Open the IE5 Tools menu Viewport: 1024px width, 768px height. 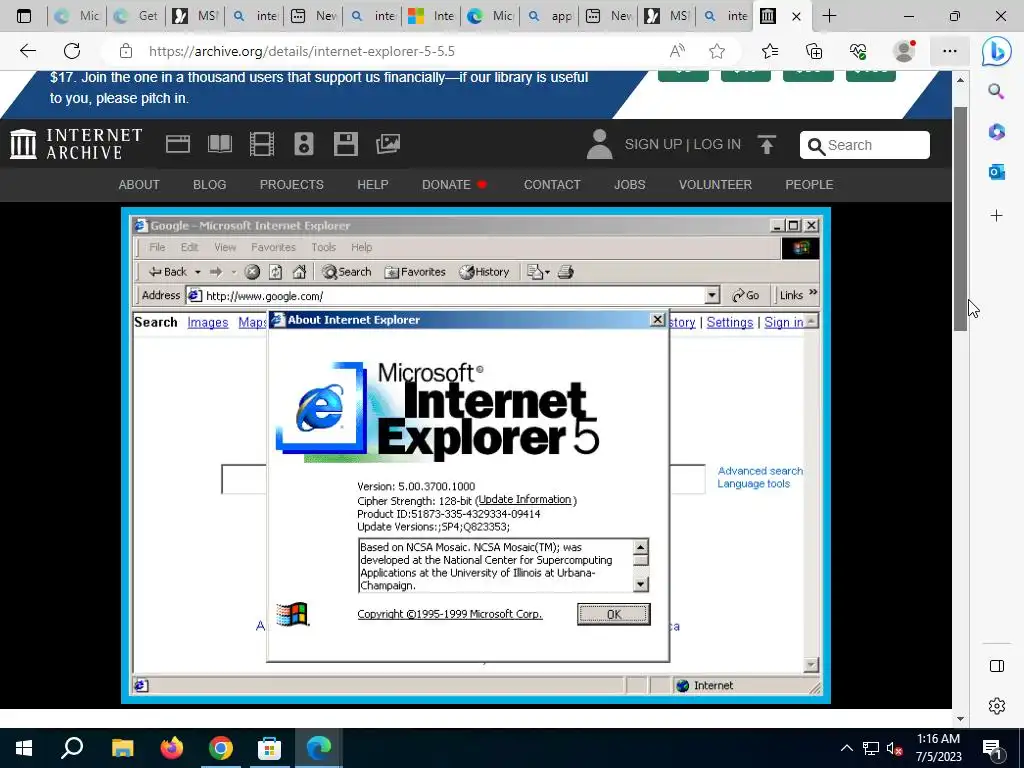[323, 248]
